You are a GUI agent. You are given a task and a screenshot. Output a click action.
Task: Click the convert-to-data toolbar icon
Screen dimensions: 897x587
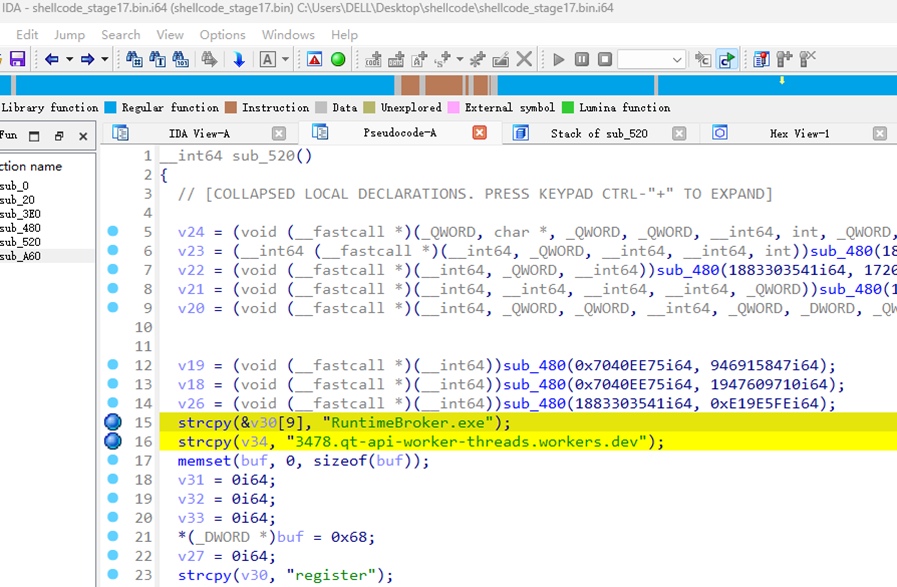tap(396, 59)
